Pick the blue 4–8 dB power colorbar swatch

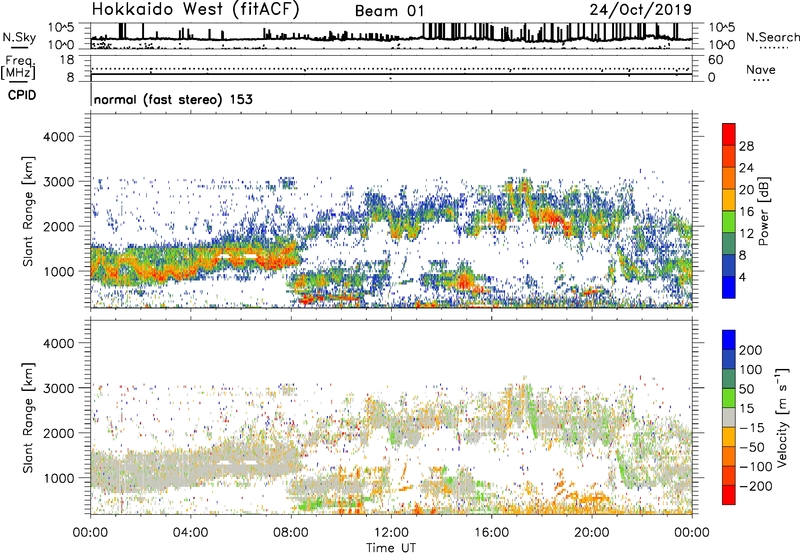point(729,266)
